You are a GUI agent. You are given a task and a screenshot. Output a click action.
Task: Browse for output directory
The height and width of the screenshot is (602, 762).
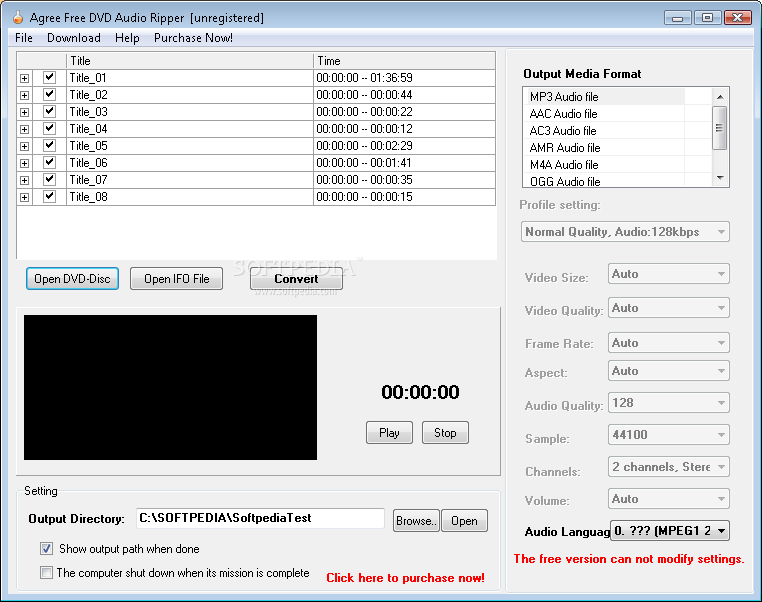click(x=416, y=520)
